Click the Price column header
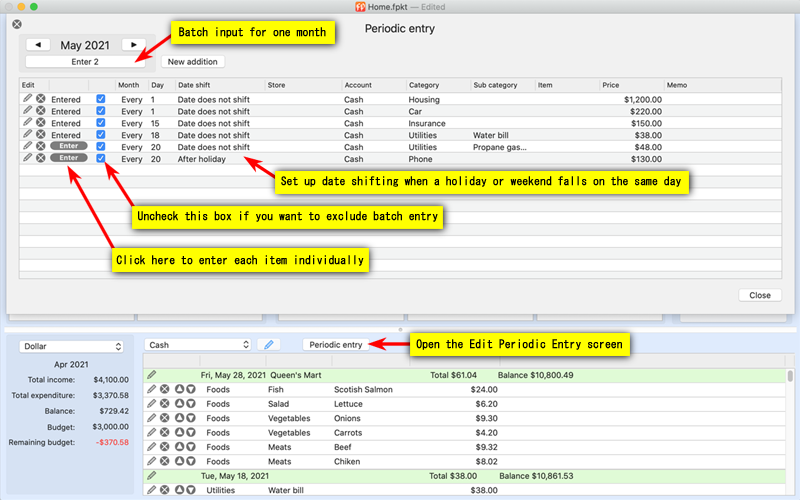This screenshot has height=500, width=800. pyautogui.click(x=631, y=85)
